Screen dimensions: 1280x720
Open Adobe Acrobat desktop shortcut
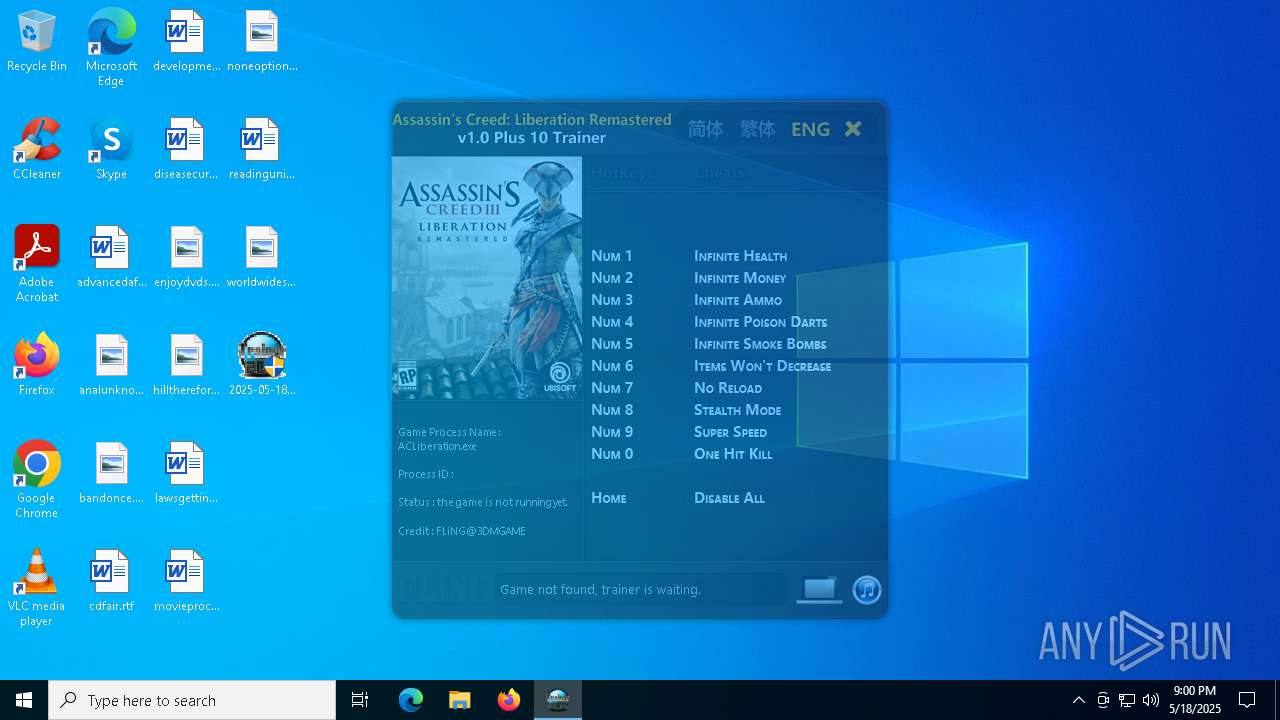[x=37, y=264]
